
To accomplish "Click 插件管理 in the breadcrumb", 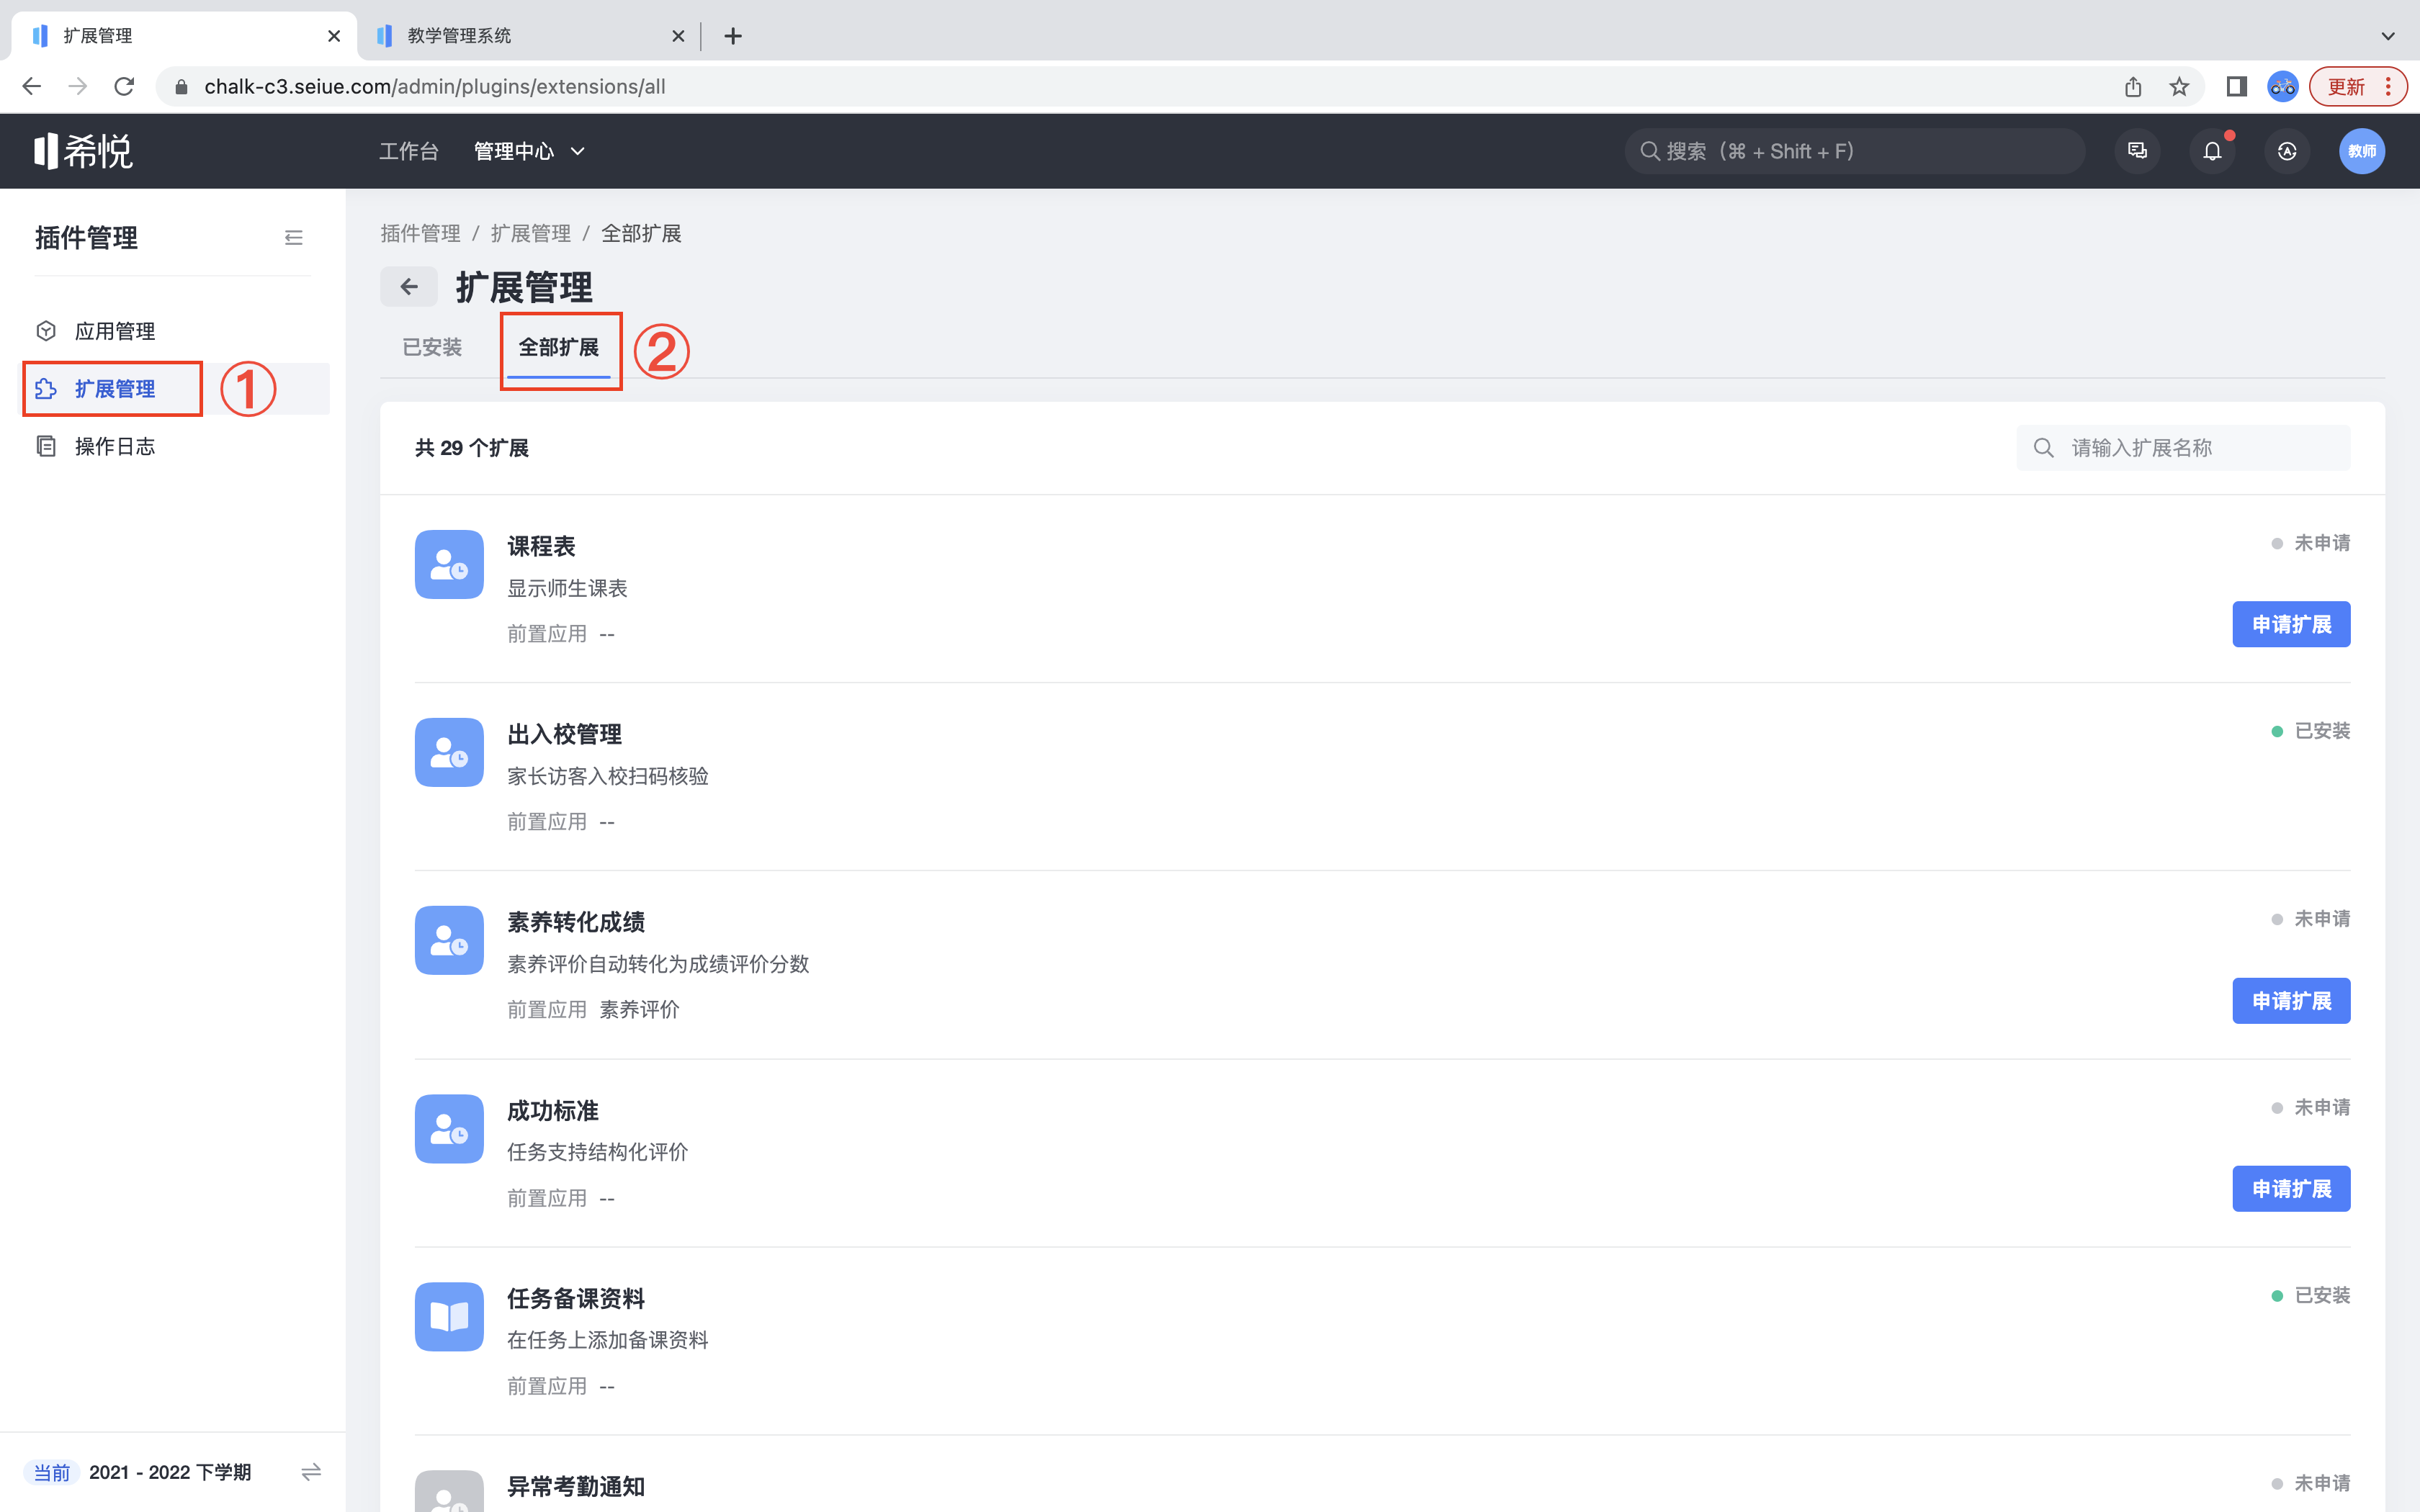I will tap(420, 233).
